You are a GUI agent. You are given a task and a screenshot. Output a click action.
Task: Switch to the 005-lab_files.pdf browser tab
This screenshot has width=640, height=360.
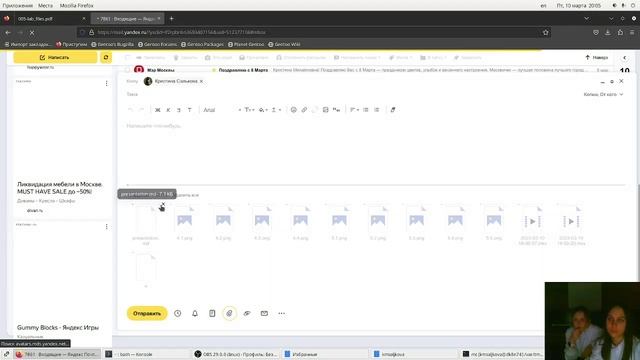click(46, 19)
